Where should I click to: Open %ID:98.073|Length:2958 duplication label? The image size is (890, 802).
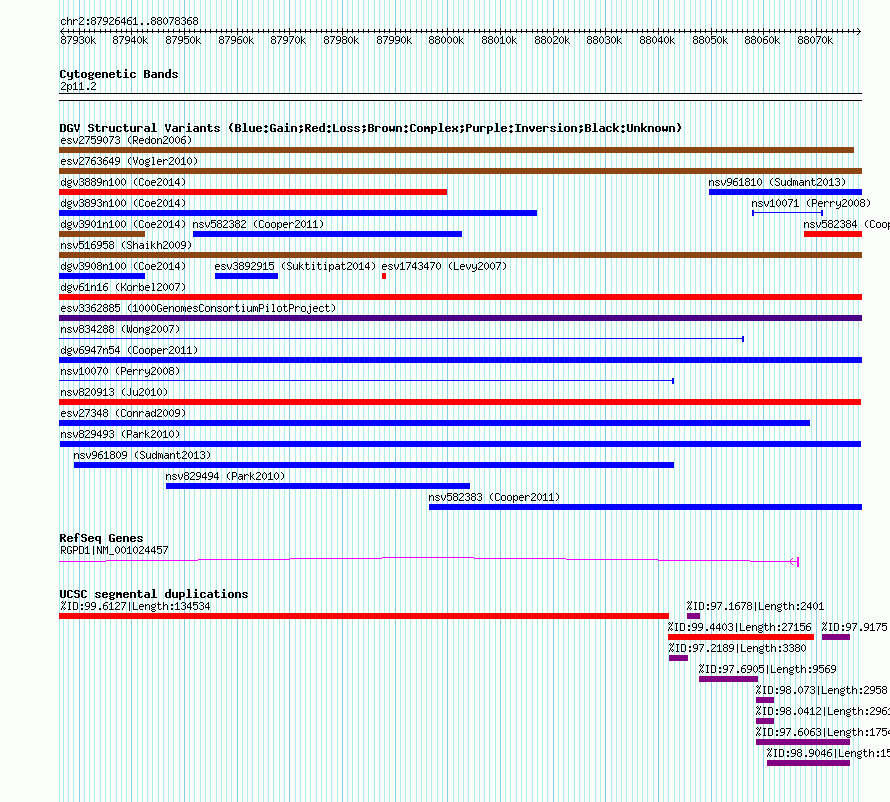821,690
